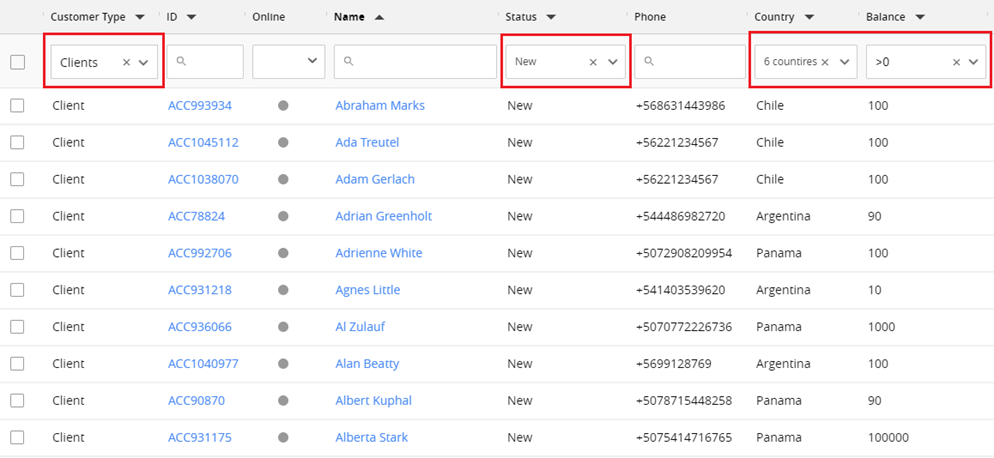Expand the Country filter dropdown chevron
Viewport: 994px width, 458px height.
click(844, 62)
